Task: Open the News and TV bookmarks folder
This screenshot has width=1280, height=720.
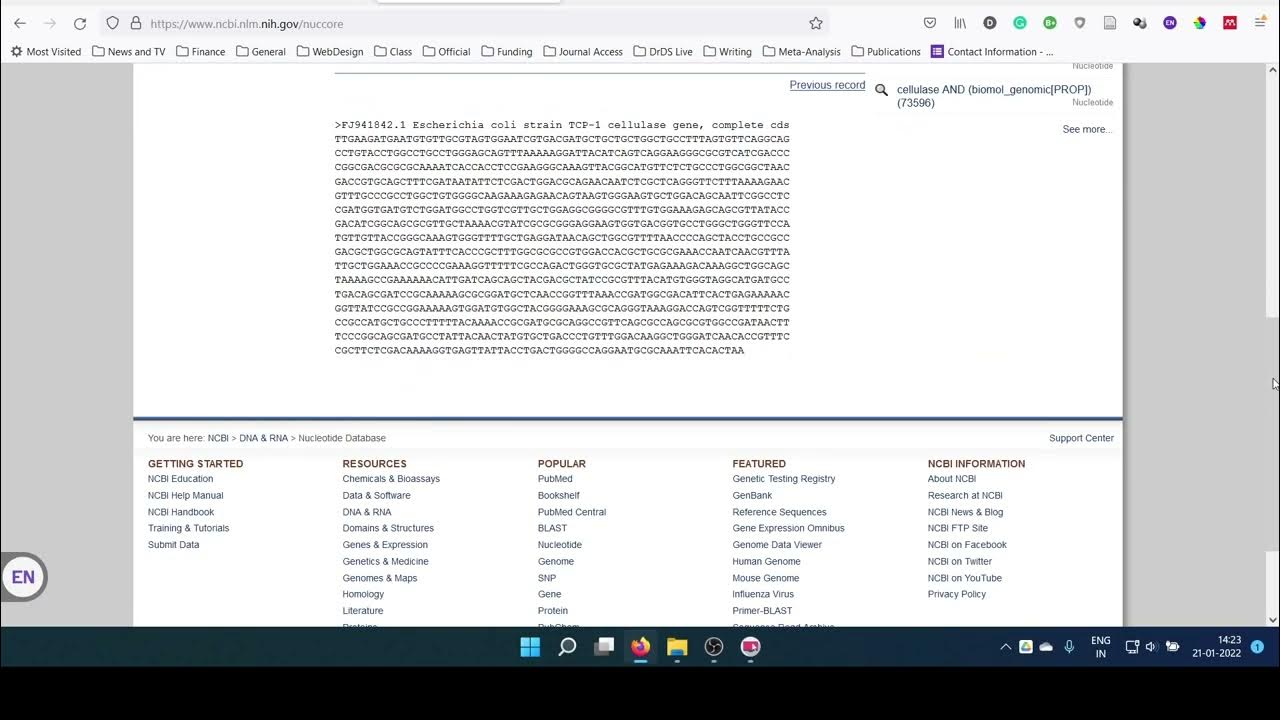Action: [128, 52]
